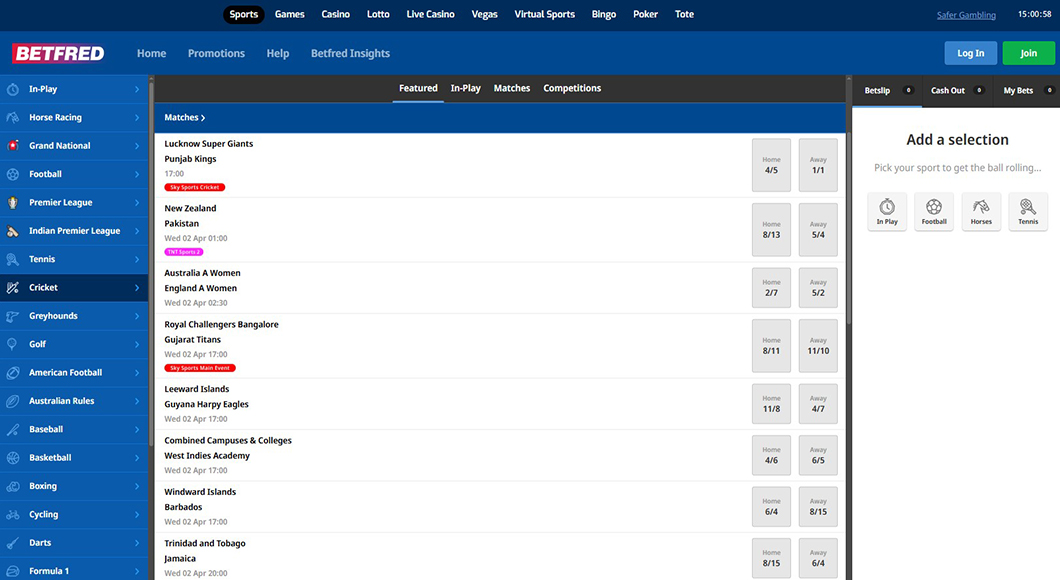Click the Betfred logo
Screen dimensions: 1060x580
coord(59,53)
